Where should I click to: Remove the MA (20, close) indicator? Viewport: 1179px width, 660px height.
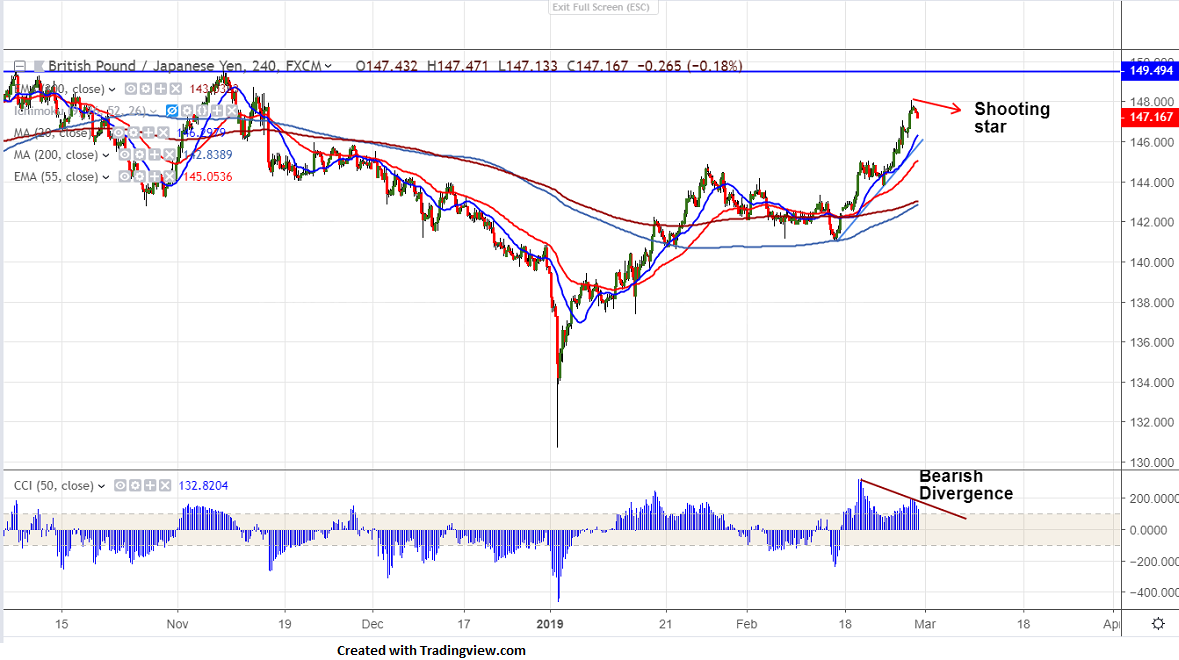164,132
